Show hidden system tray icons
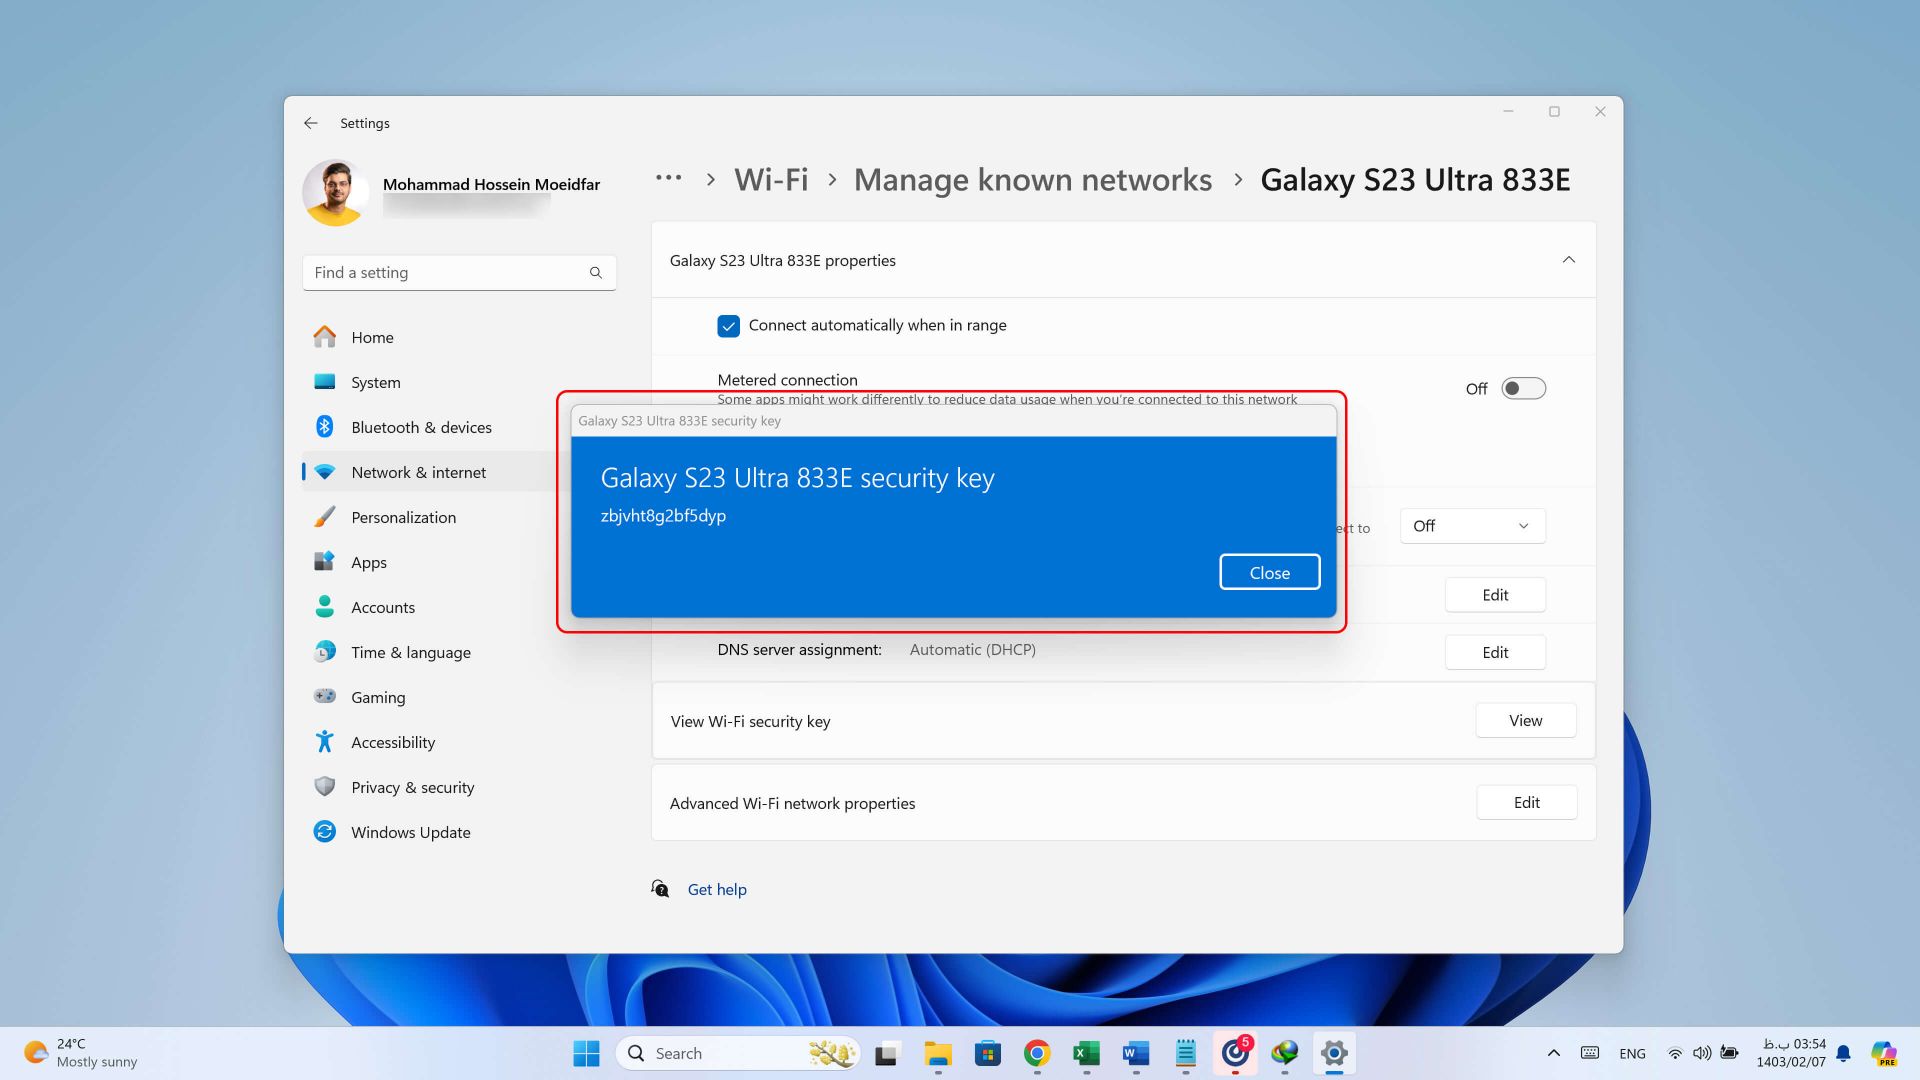This screenshot has width=1920, height=1080. tap(1553, 1053)
